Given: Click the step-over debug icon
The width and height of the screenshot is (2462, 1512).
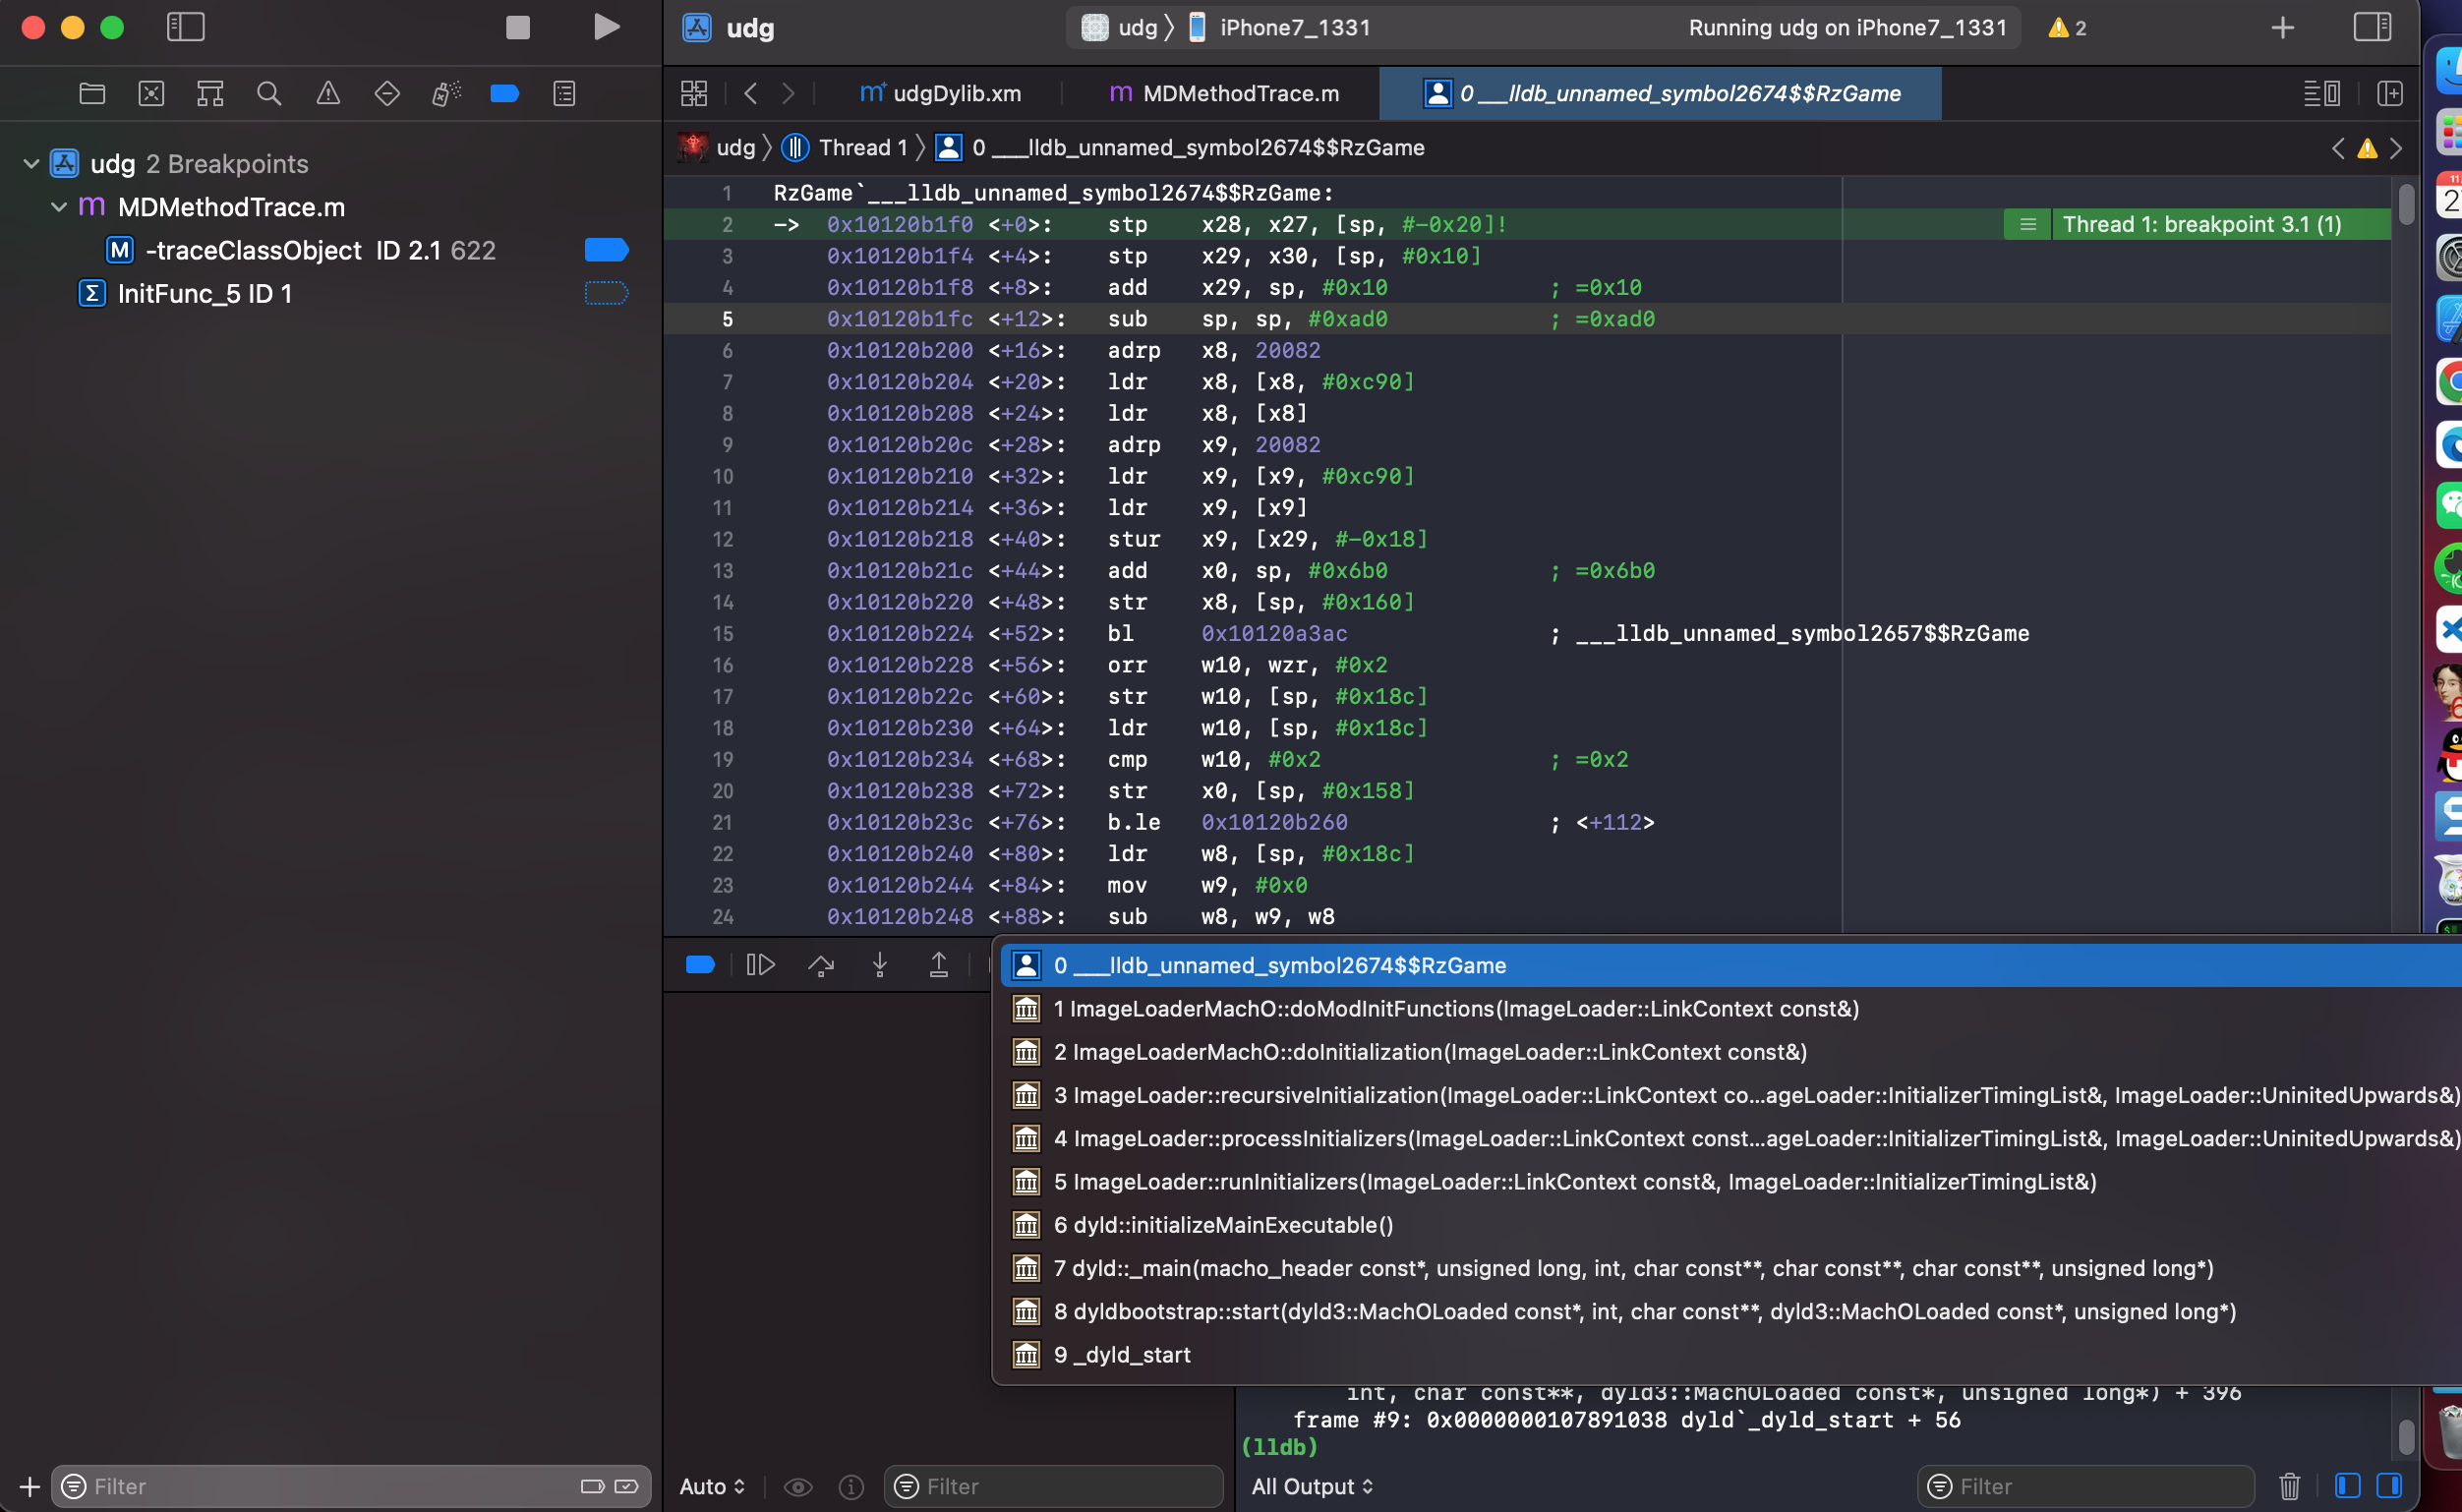Looking at the screenshot, I should tap(819, 963).
